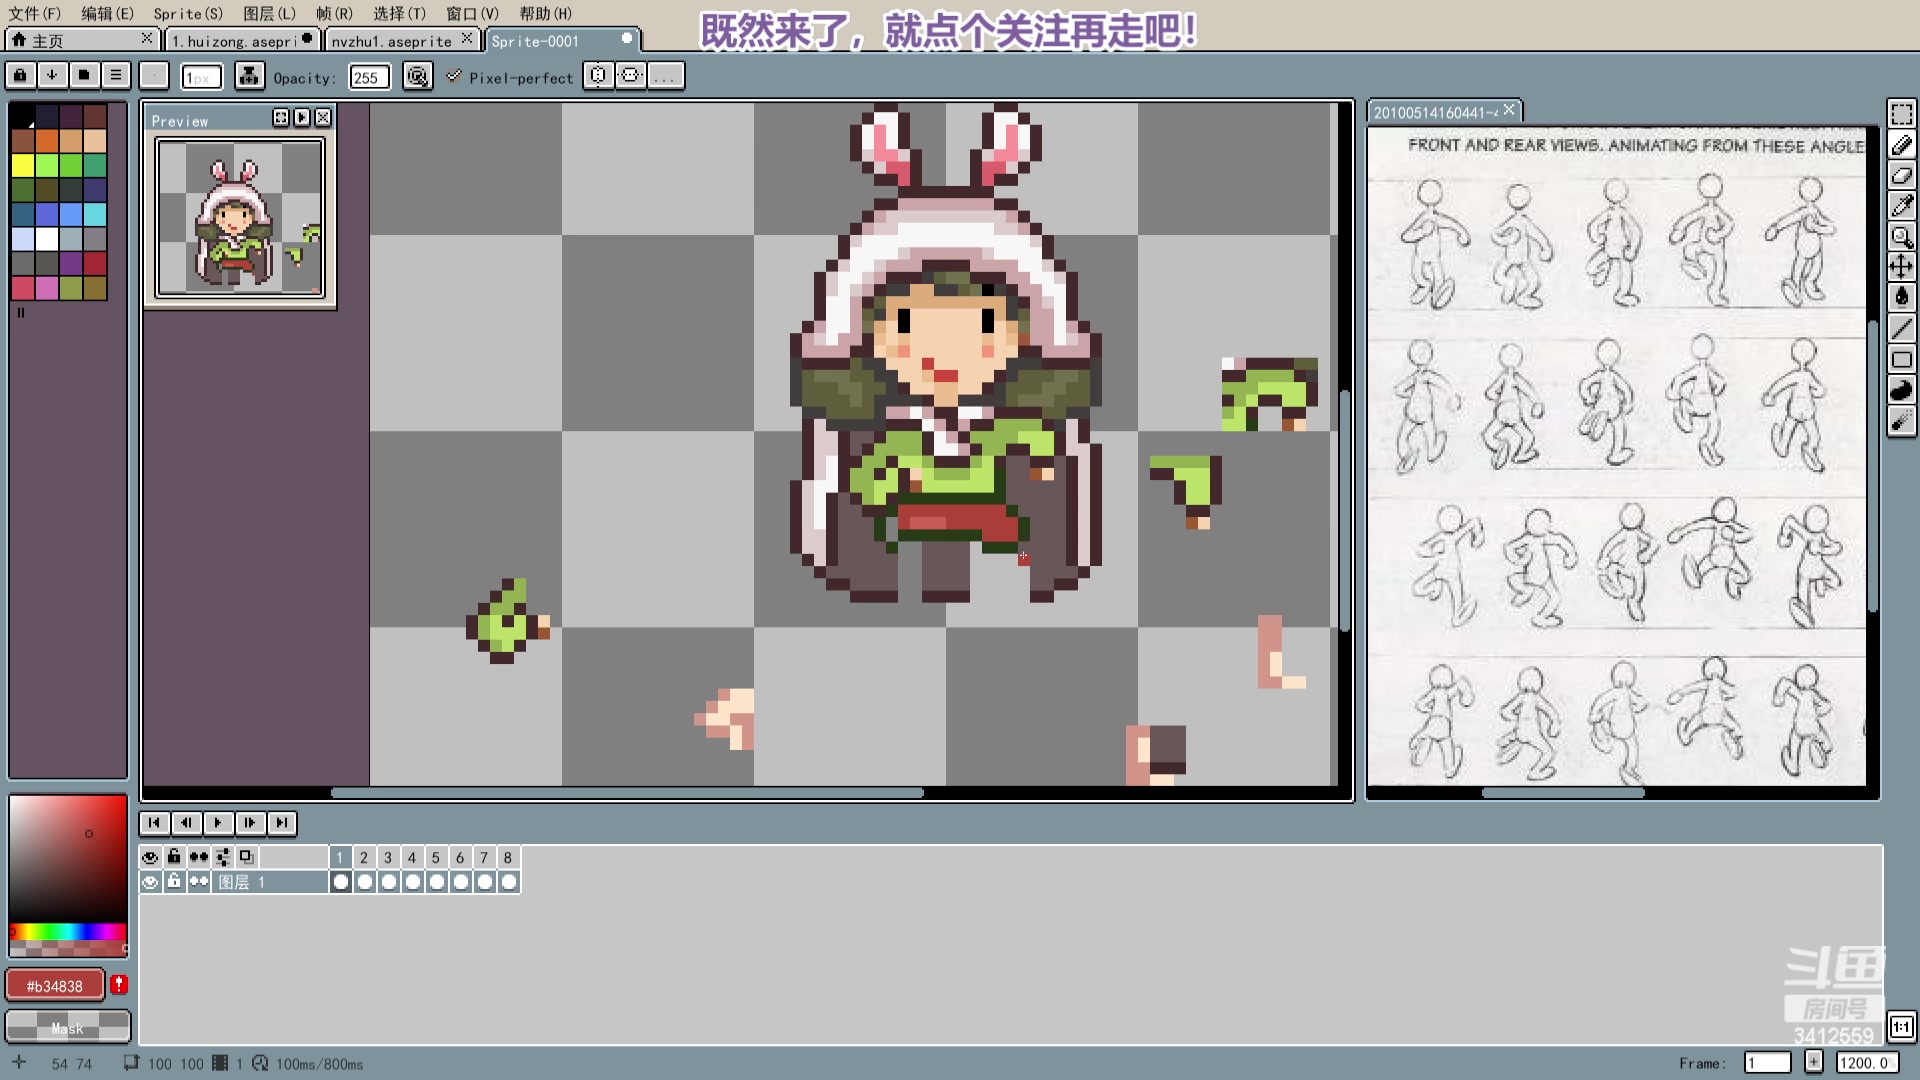The image size is (1920, 1080).
Task: Click the Mask background color button
Action: coord(68,1027)
